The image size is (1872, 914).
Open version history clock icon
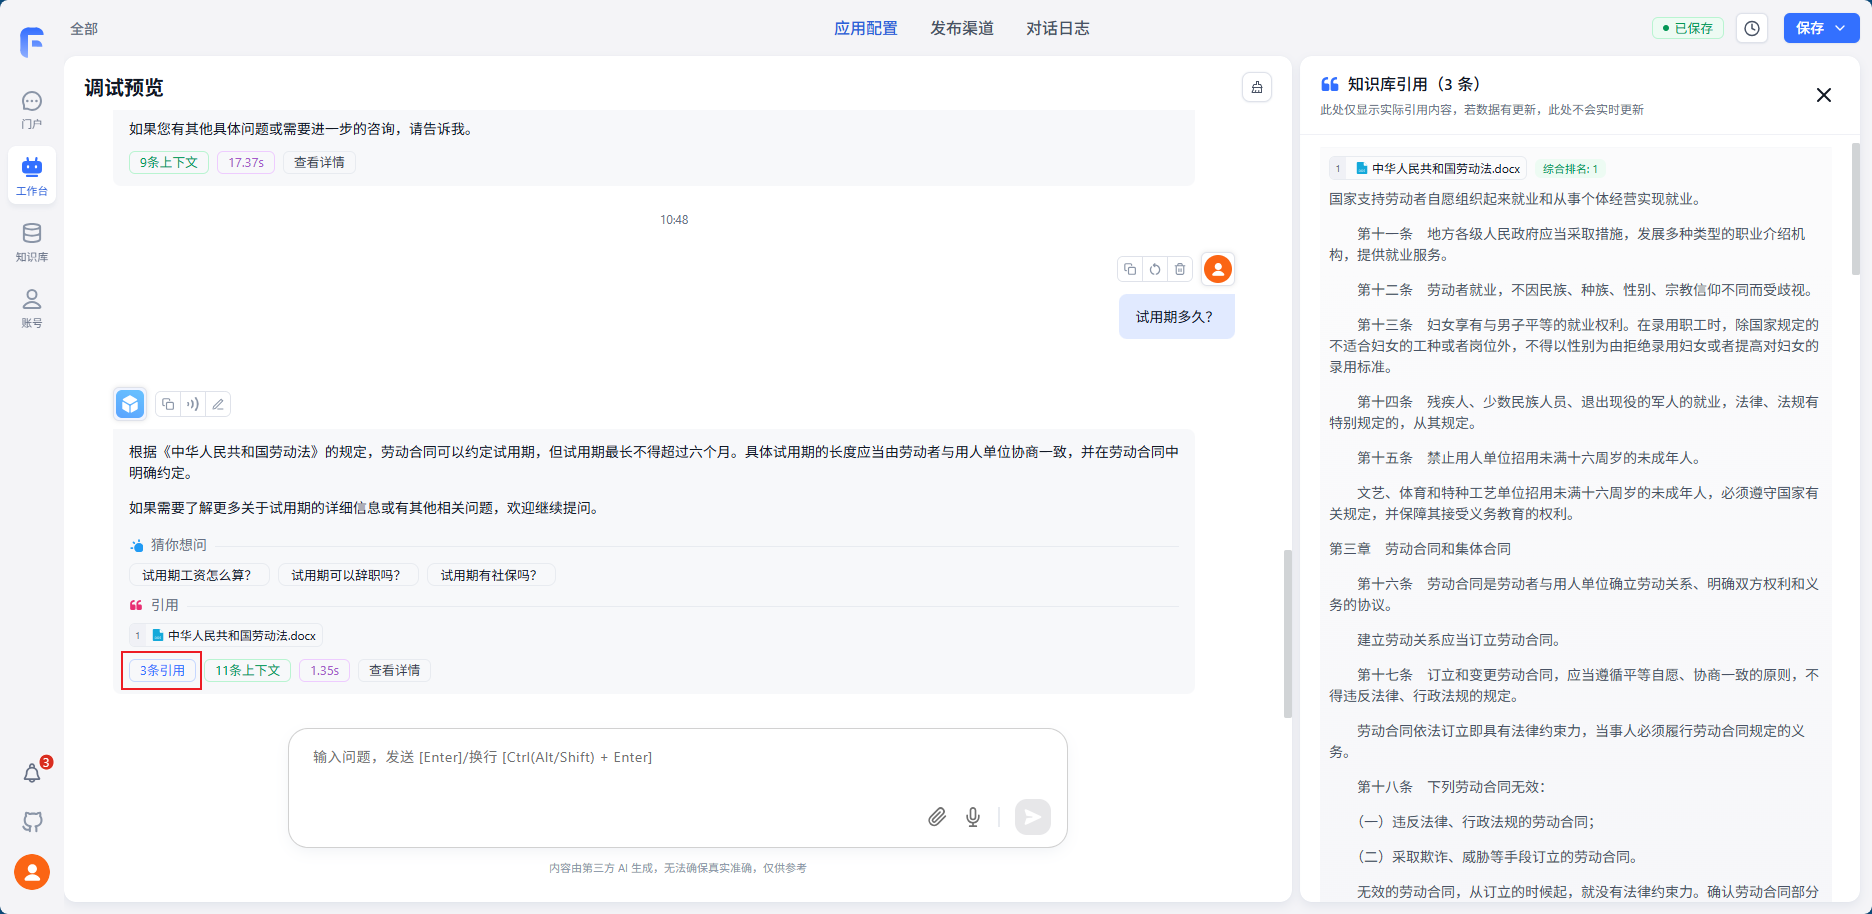pyautogui.click(x=1752, y=29)
